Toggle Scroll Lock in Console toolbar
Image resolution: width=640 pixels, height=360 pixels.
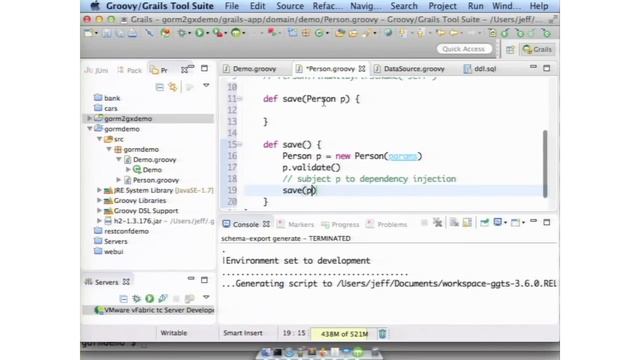467,222
